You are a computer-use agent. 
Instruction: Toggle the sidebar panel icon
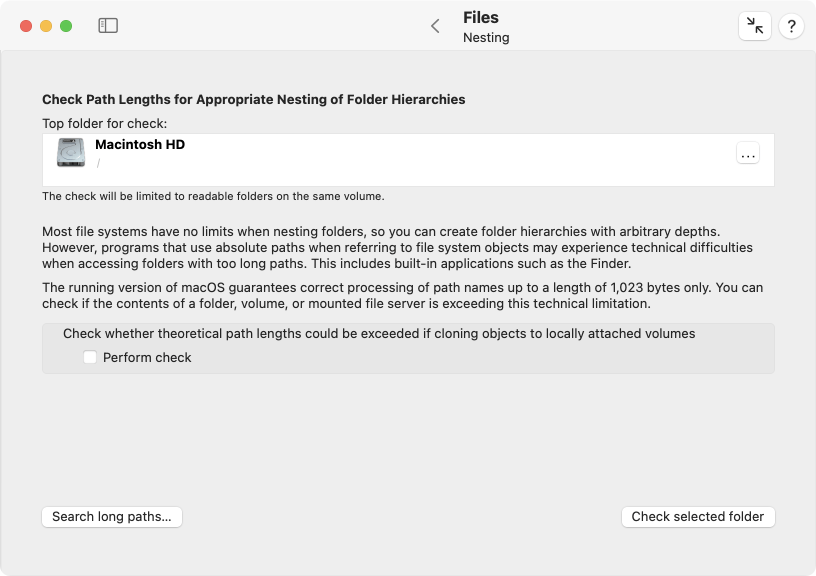pos(108,25)
